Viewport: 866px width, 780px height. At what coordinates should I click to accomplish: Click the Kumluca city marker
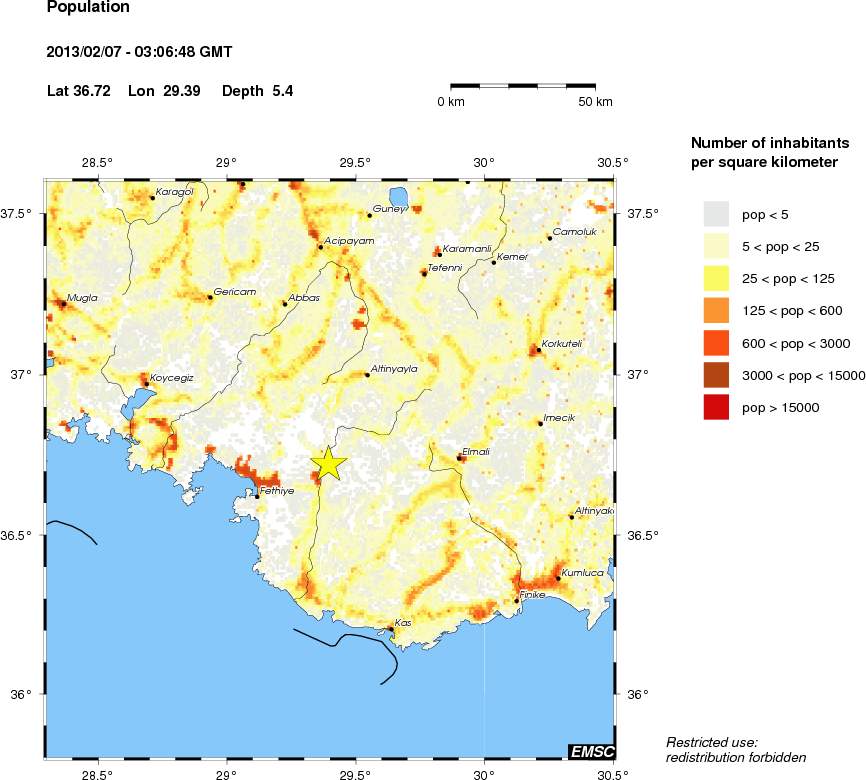pos(557,579)
